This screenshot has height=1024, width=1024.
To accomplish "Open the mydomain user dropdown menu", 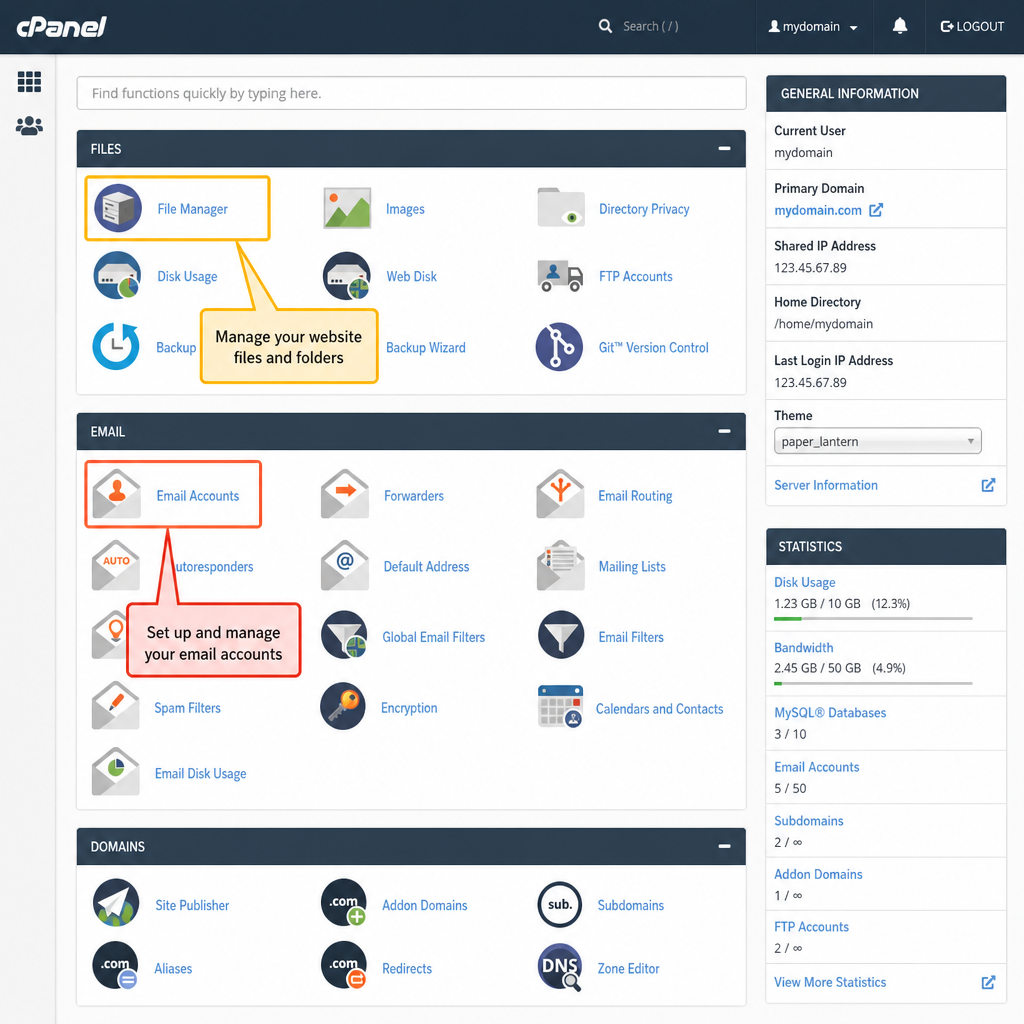I will point(813,27).
